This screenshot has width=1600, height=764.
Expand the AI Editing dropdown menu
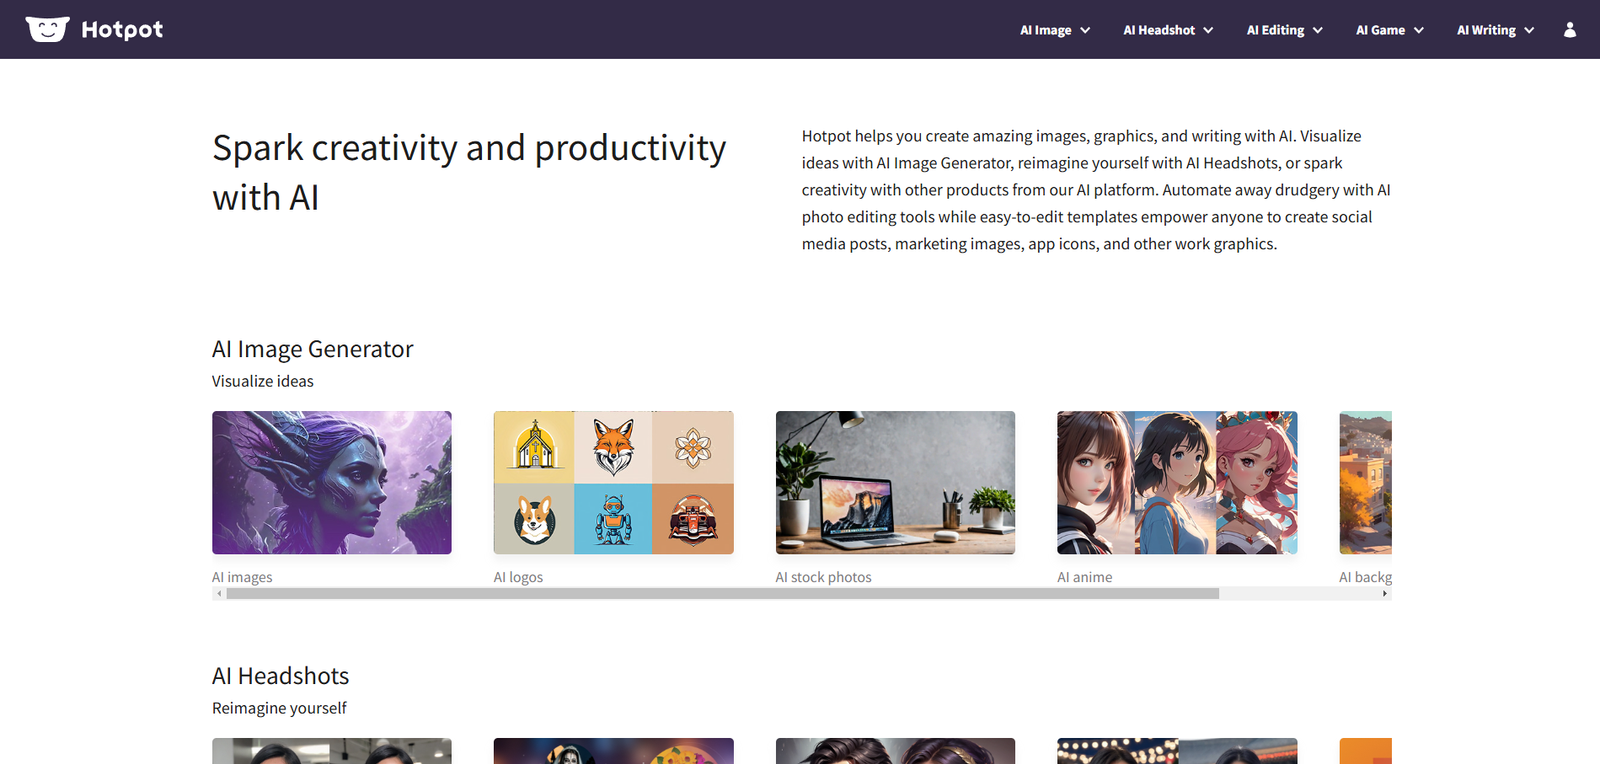(x=1284, y=30)
